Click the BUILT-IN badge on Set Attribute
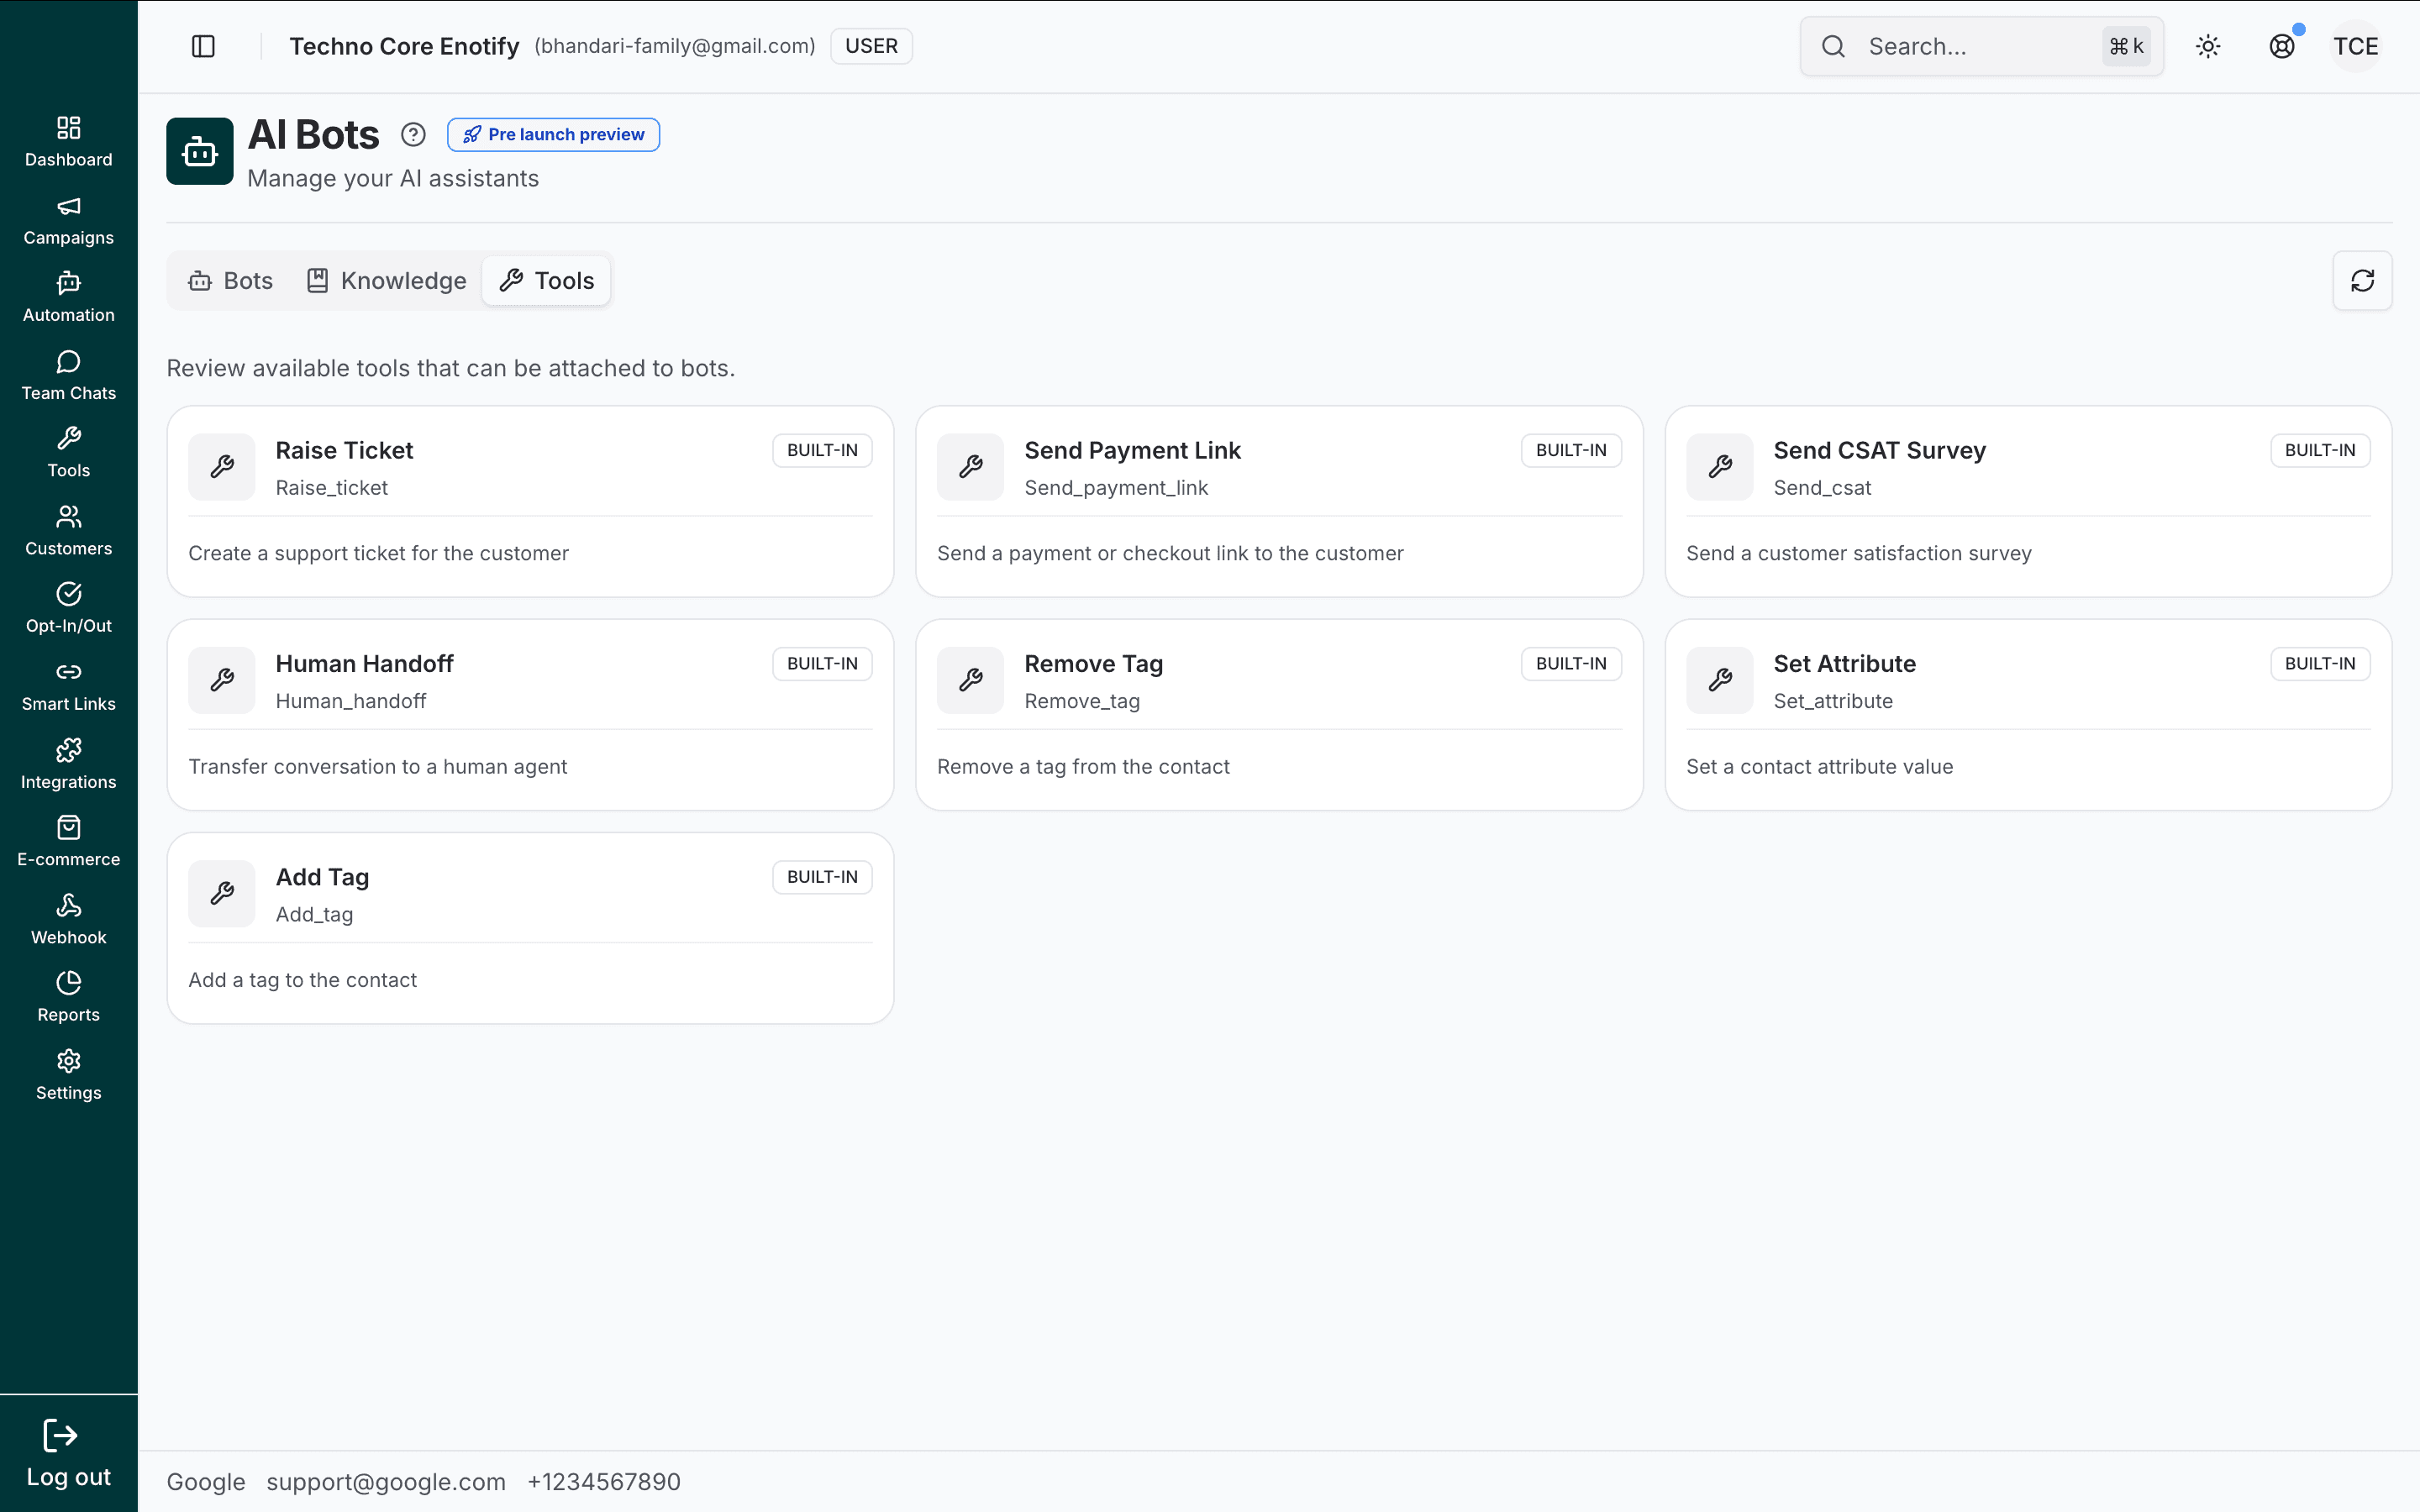The height and width of the screenshot is (1512, 2420). point(2320,664)
